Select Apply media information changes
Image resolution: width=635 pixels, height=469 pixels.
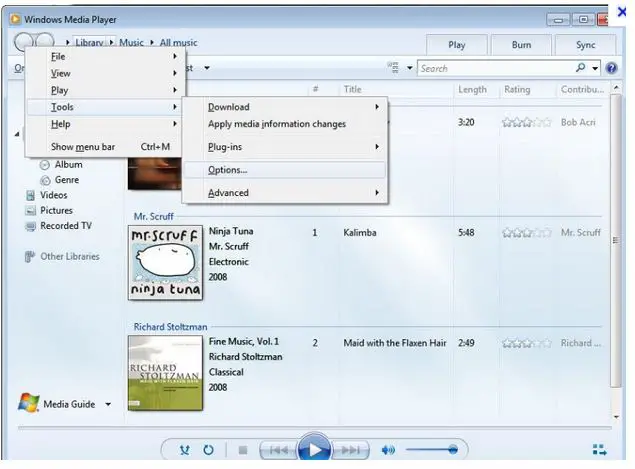[x=284, y=124]
